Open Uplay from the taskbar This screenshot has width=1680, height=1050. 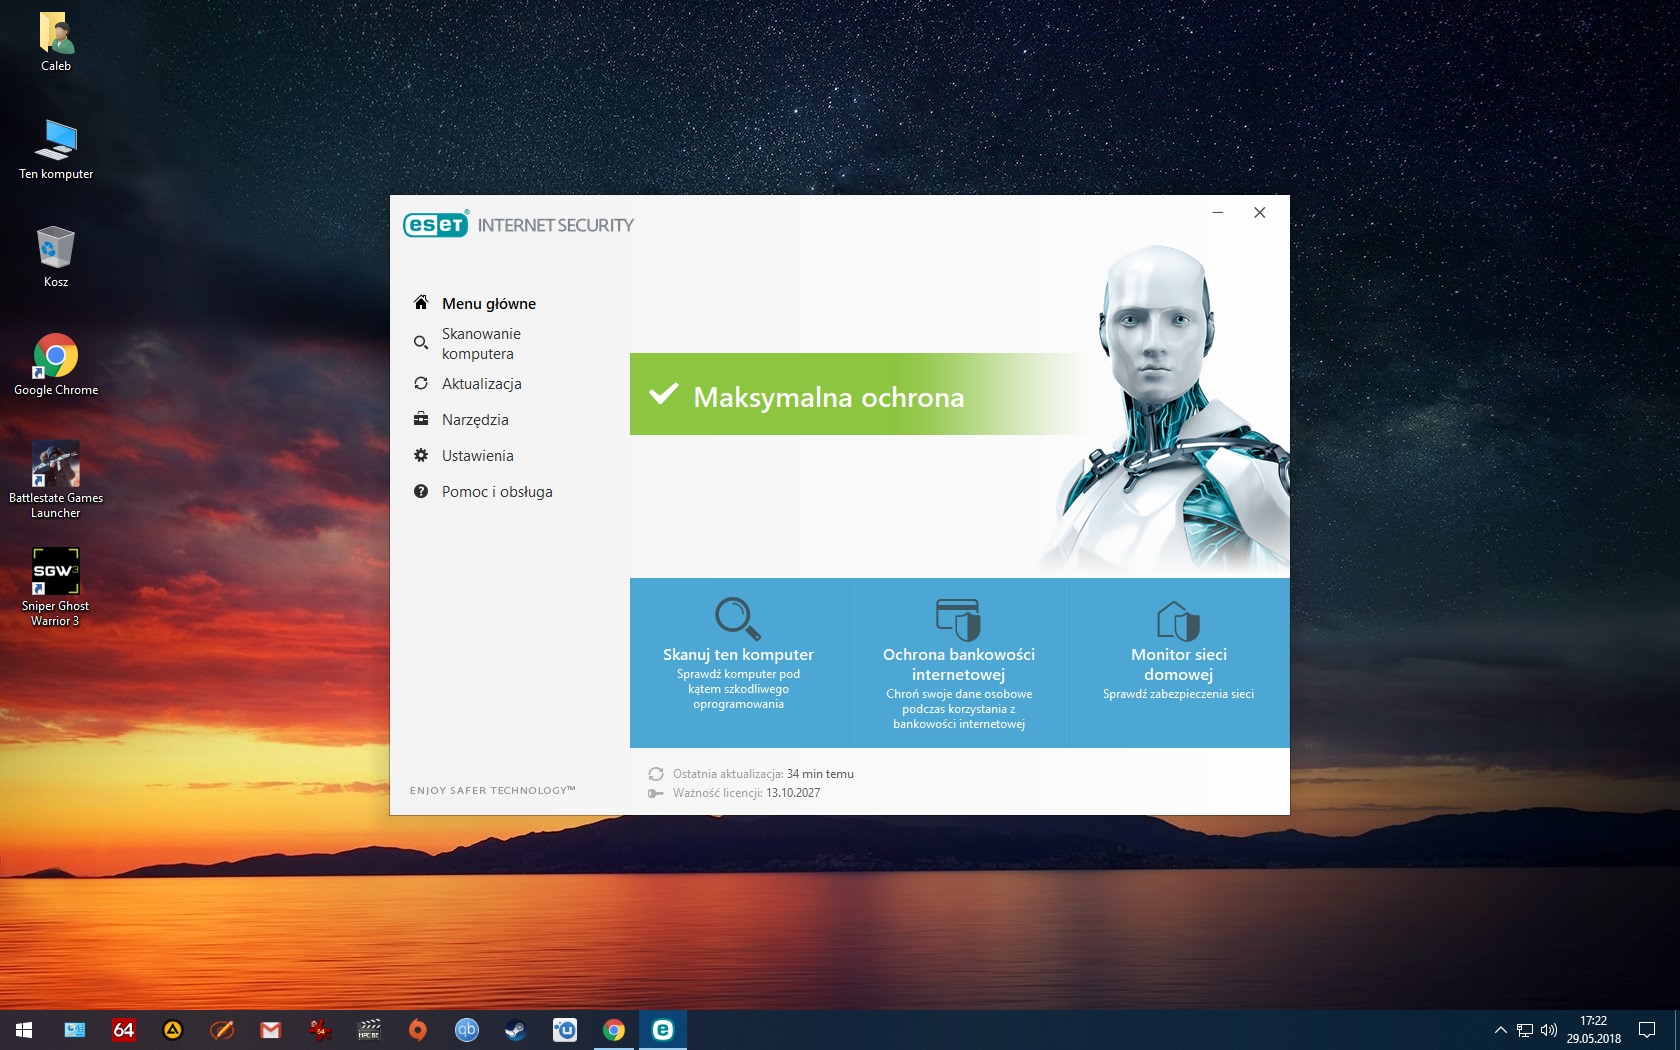[564, 1030]
